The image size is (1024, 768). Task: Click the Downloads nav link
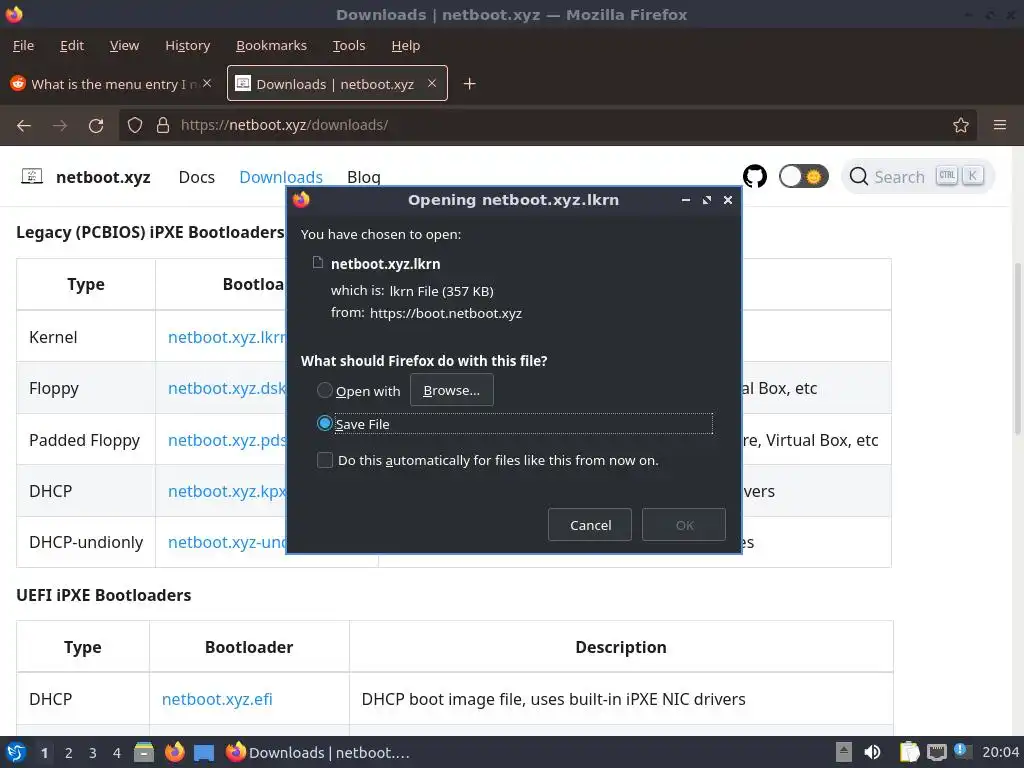point(281,177)
